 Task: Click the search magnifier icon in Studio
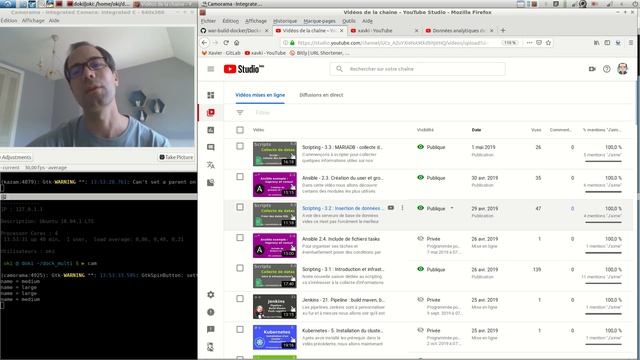pos(339,69)
